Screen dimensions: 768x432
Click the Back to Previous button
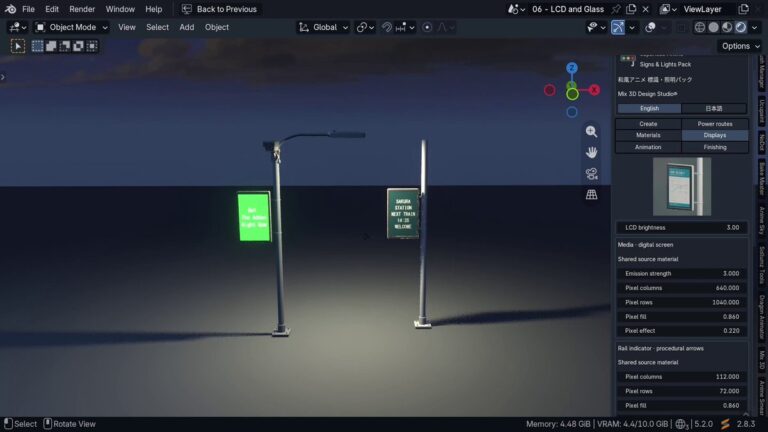[x=219, y=9]
